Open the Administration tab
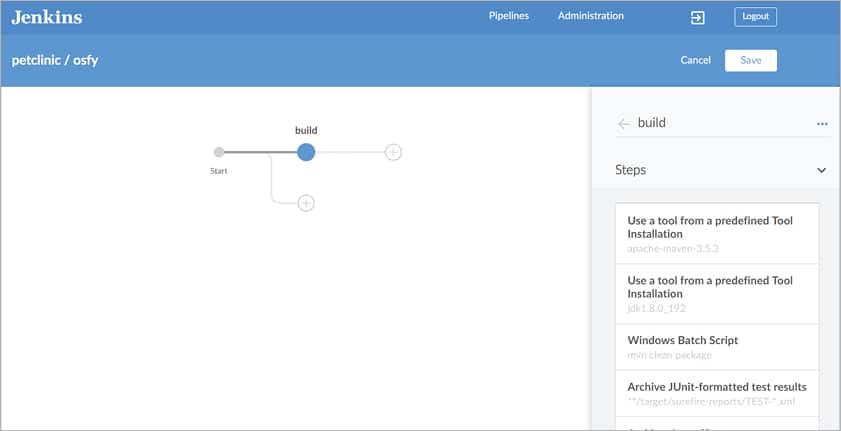The width and height of the screenshot is (841, 431). [590, 16]
